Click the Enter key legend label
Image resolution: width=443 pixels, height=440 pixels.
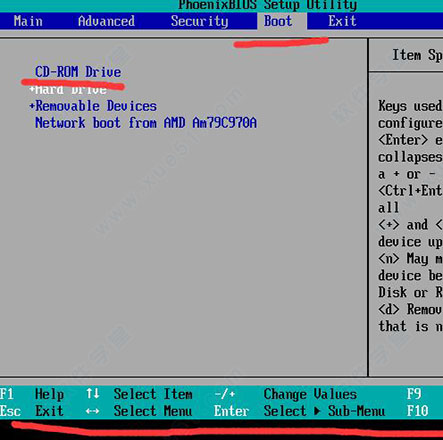(x=231, y=411)
